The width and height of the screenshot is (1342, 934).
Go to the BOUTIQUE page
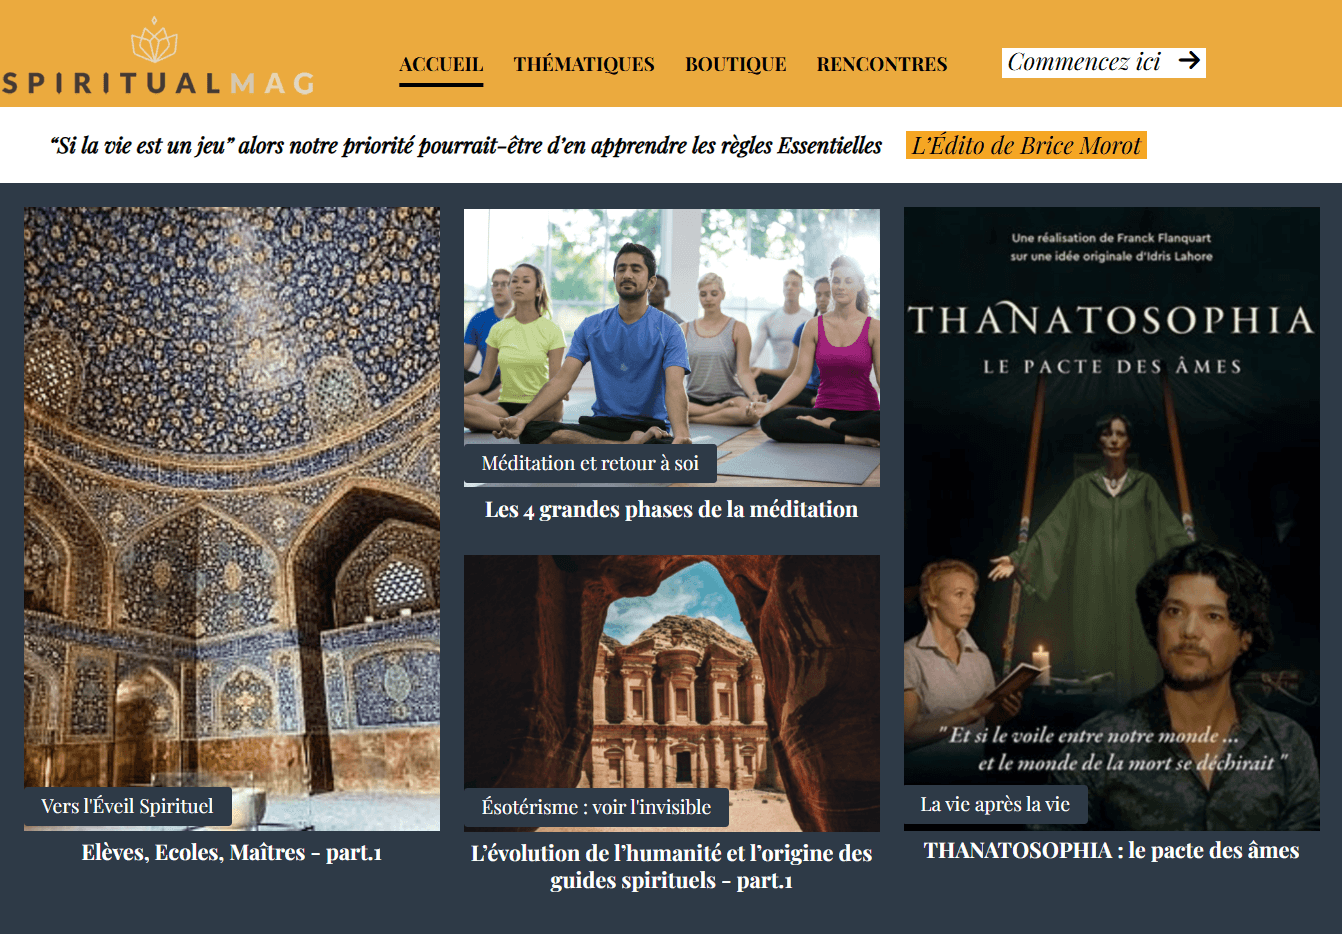(x=736, y=64)
